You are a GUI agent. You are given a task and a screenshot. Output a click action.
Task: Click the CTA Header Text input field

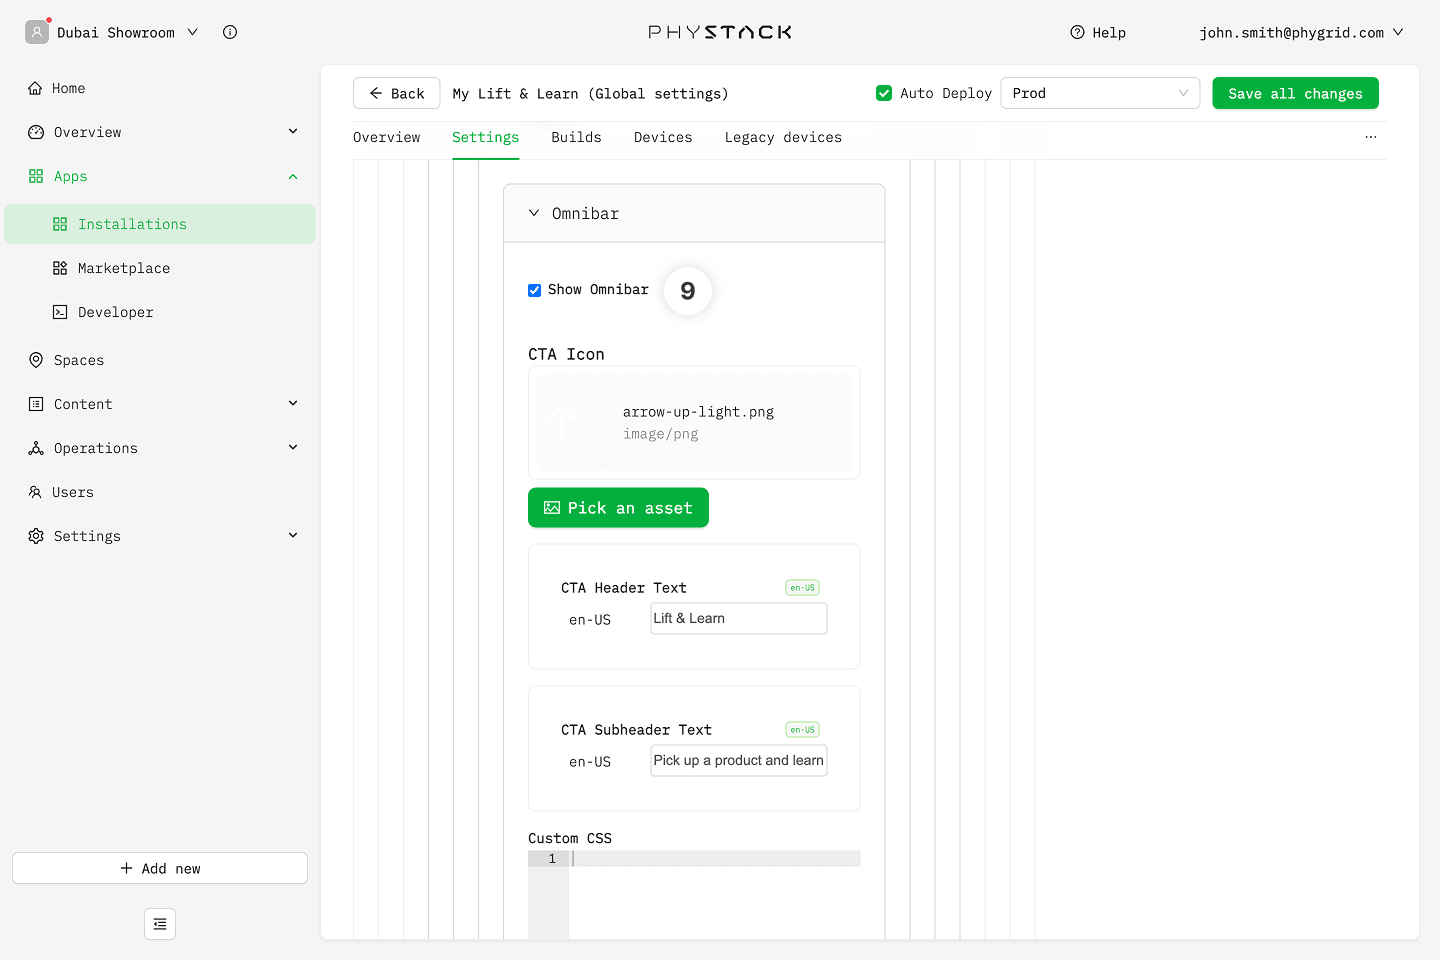(x=739, y=618)
